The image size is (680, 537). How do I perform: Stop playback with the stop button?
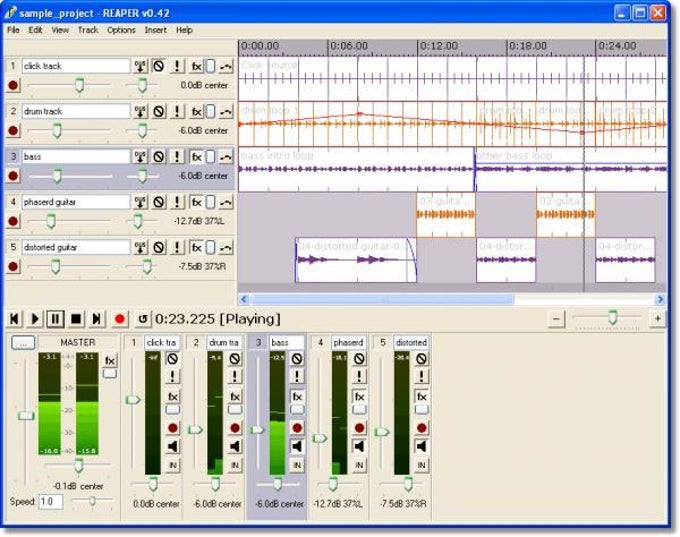(x=76, y=319)
